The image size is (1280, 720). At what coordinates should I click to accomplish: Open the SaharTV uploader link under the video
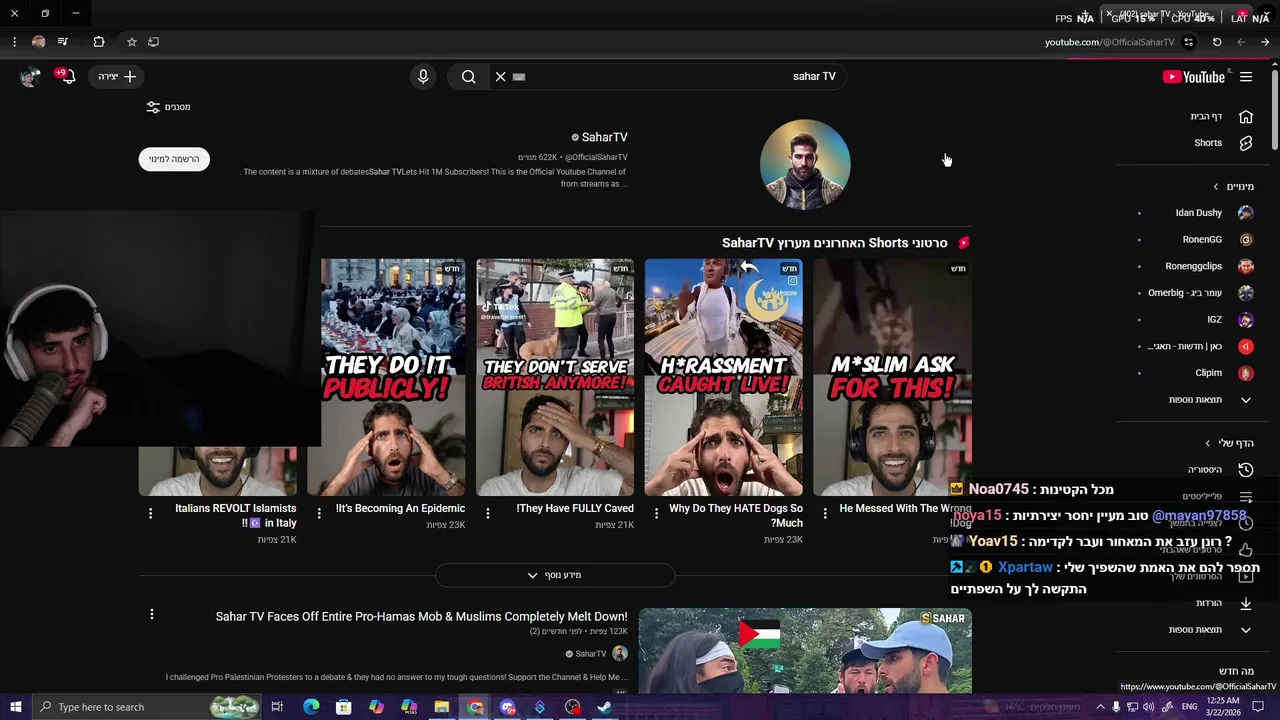click(x=591, y=654)
